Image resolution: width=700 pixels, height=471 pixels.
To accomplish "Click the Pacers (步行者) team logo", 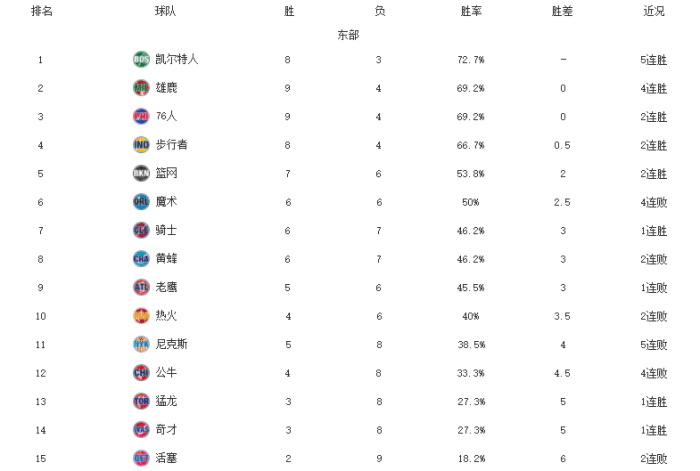I will (x=141, y=145).
